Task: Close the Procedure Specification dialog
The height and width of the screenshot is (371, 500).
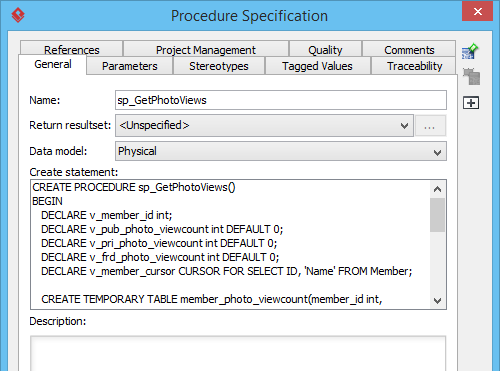Action: [477, 12]
